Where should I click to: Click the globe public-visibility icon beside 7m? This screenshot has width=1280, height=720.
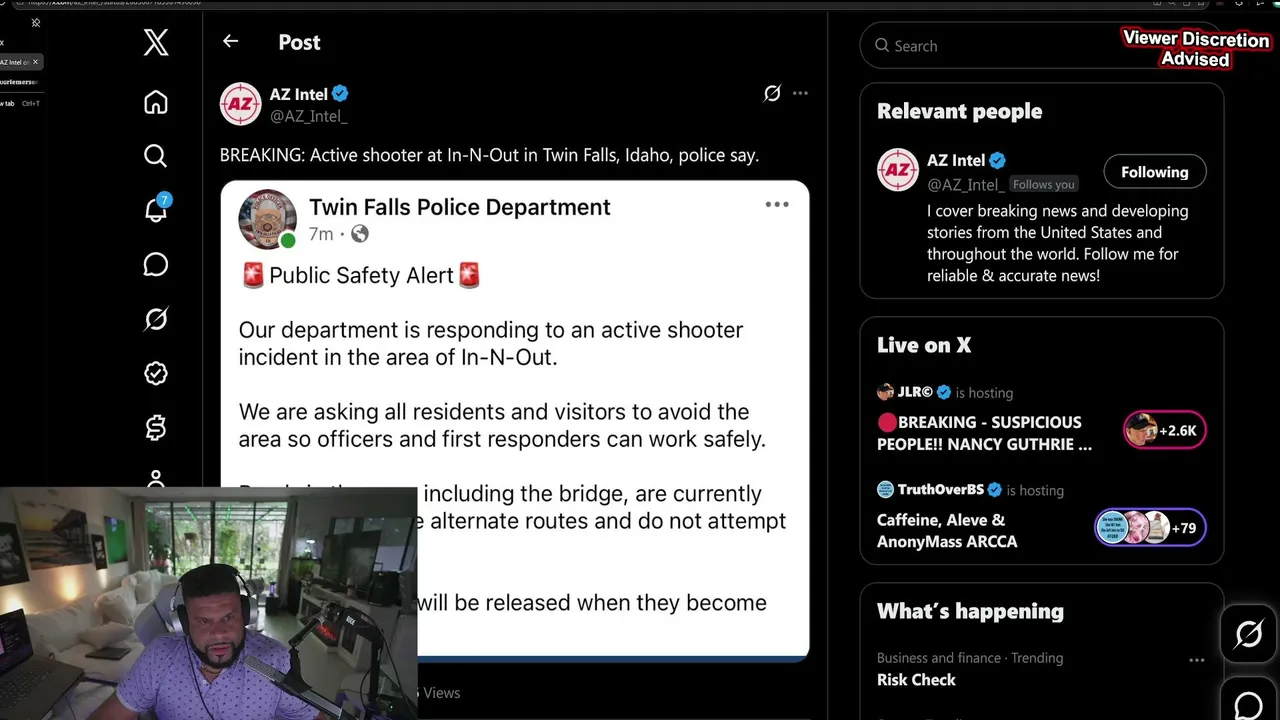pyautogui.click(x=360, y=234)
